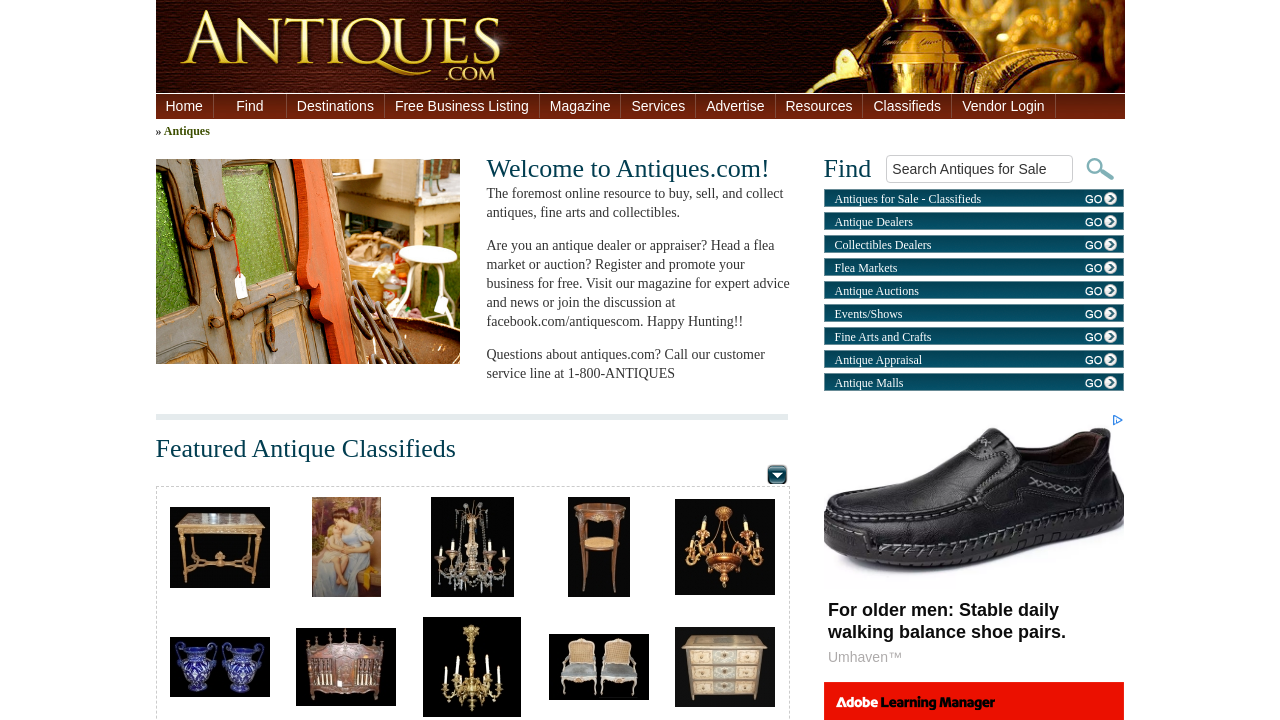Click the Antiques breadcrumb link
The image size is (1280, 720).
click(x=187, y=131)
